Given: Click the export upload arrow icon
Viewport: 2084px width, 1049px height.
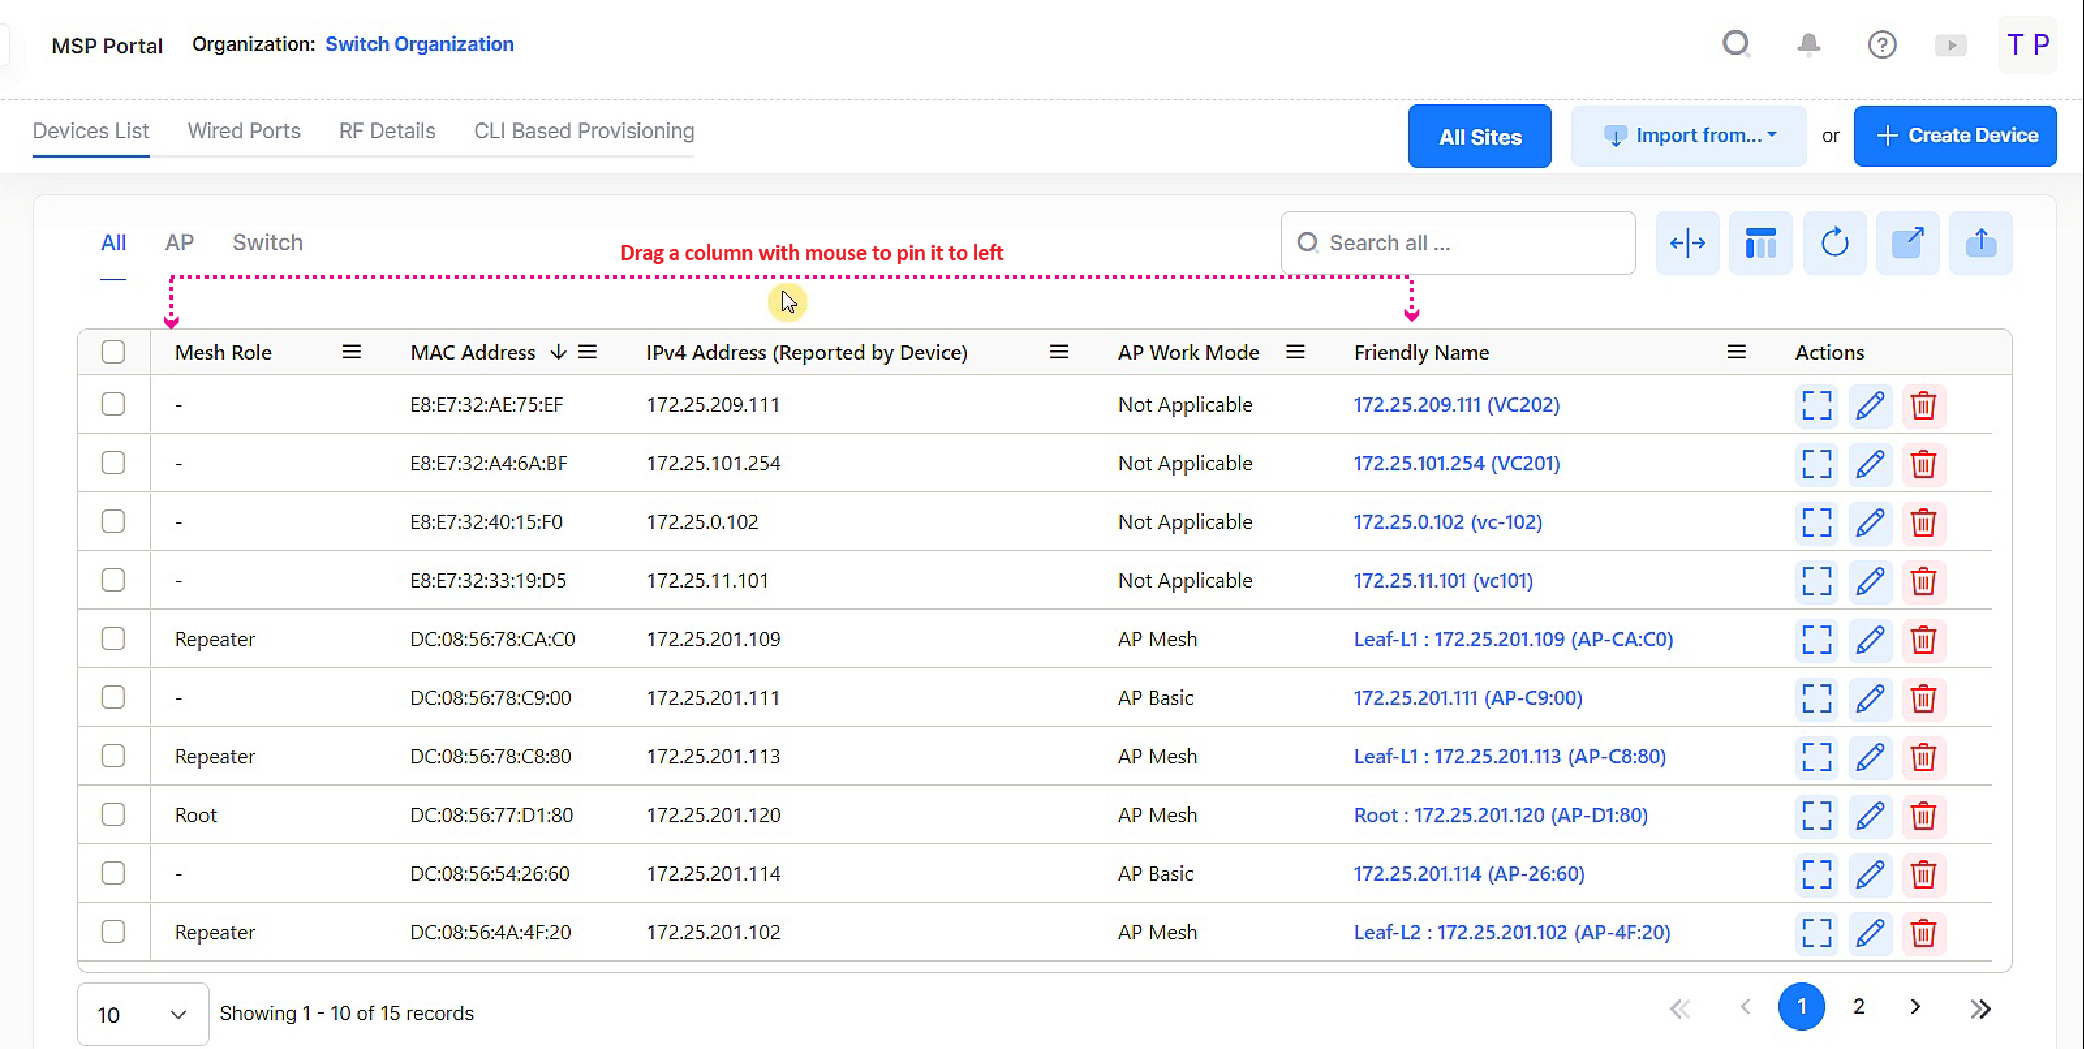Looking at the screenshot, I should click(x=1980, y=243).
